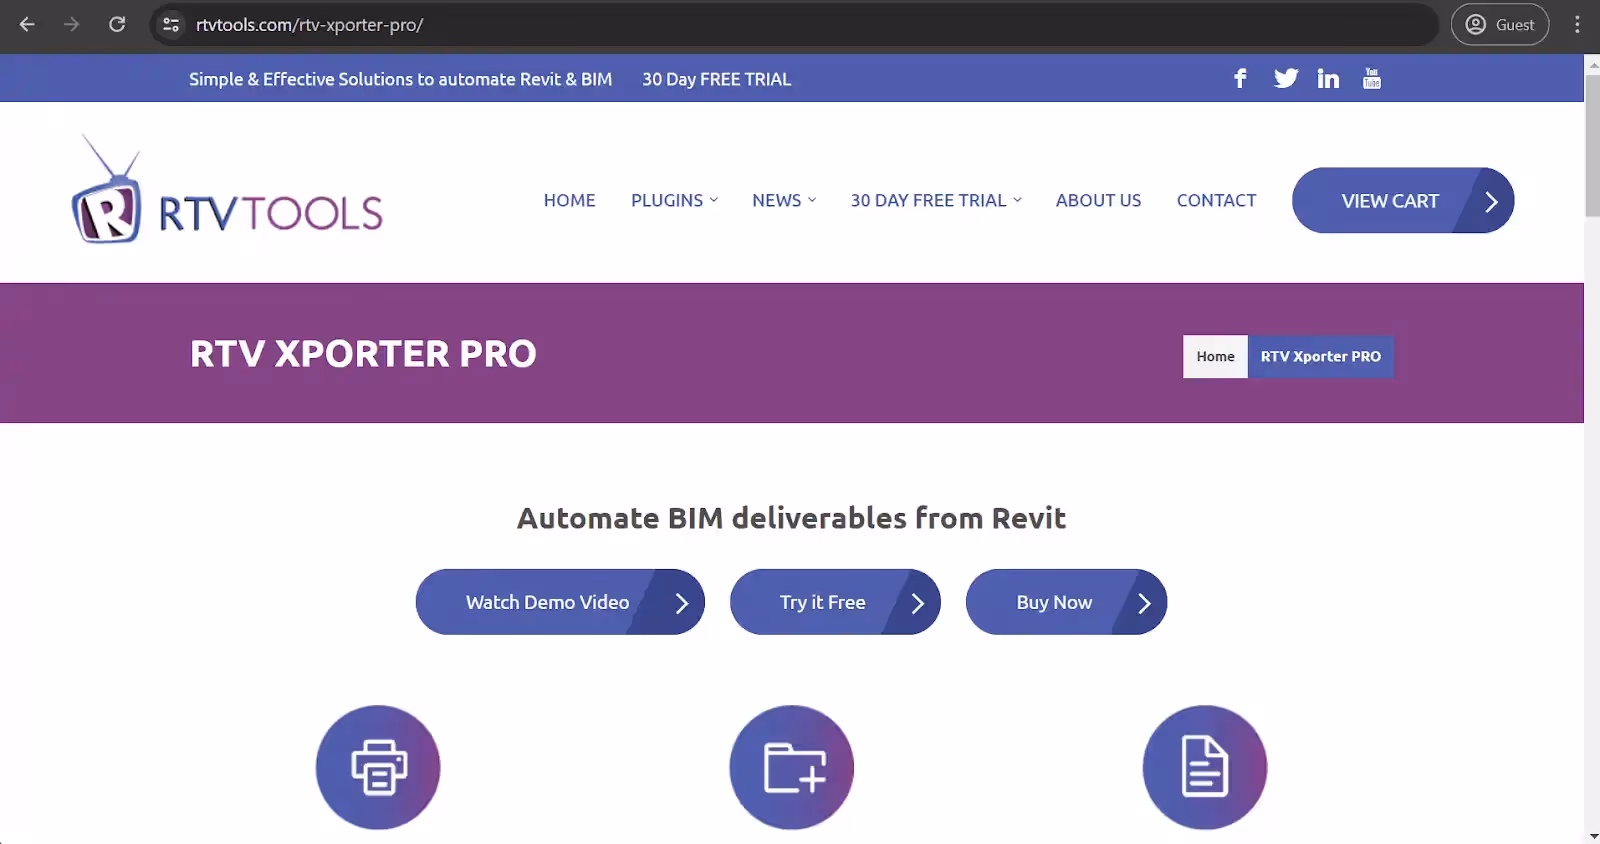Click the add-folder circle icon
Screen dimensions: 1600x844
792,767
